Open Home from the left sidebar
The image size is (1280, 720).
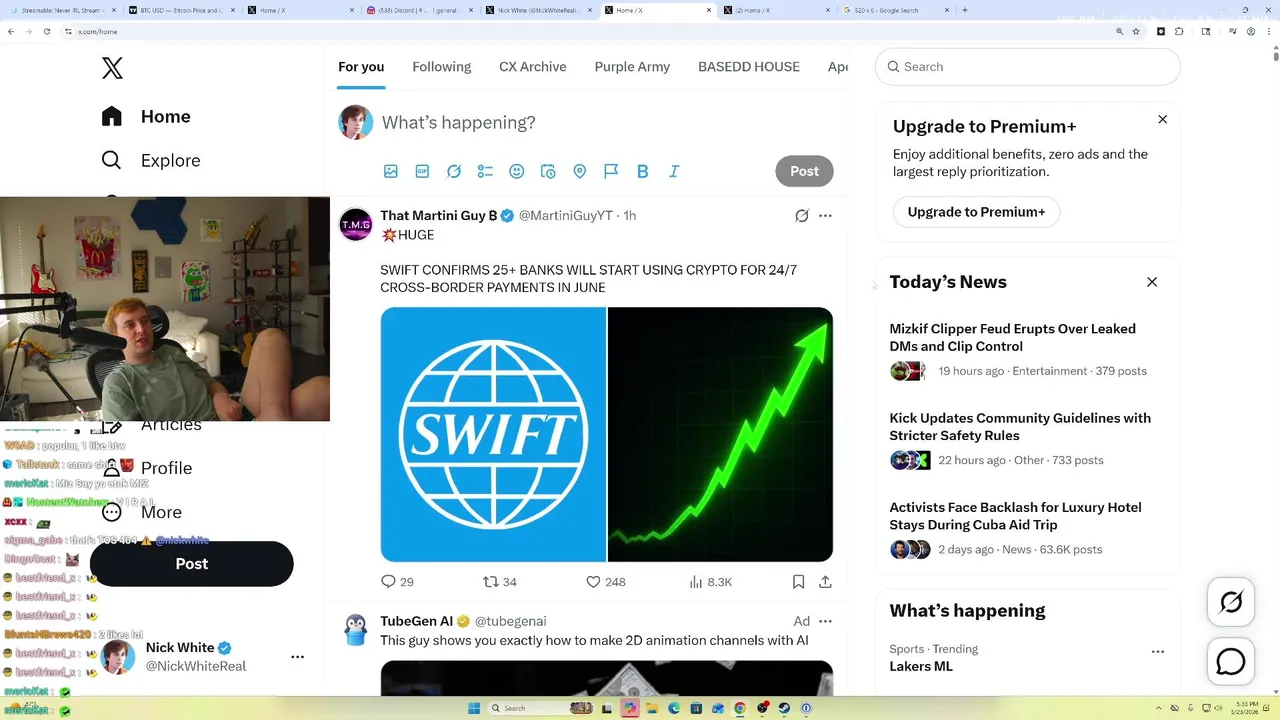coord(146,116)
